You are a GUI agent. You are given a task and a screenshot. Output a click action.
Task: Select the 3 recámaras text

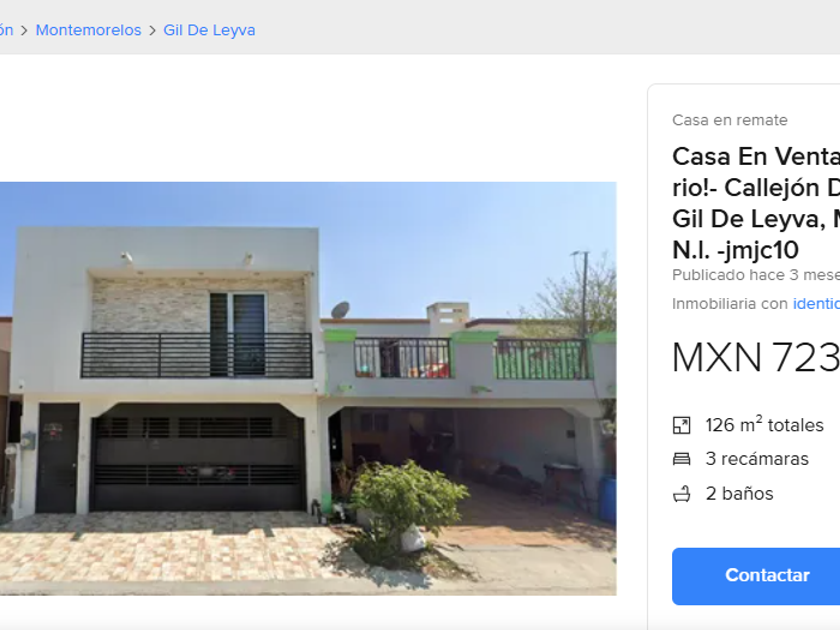point(757,459)
